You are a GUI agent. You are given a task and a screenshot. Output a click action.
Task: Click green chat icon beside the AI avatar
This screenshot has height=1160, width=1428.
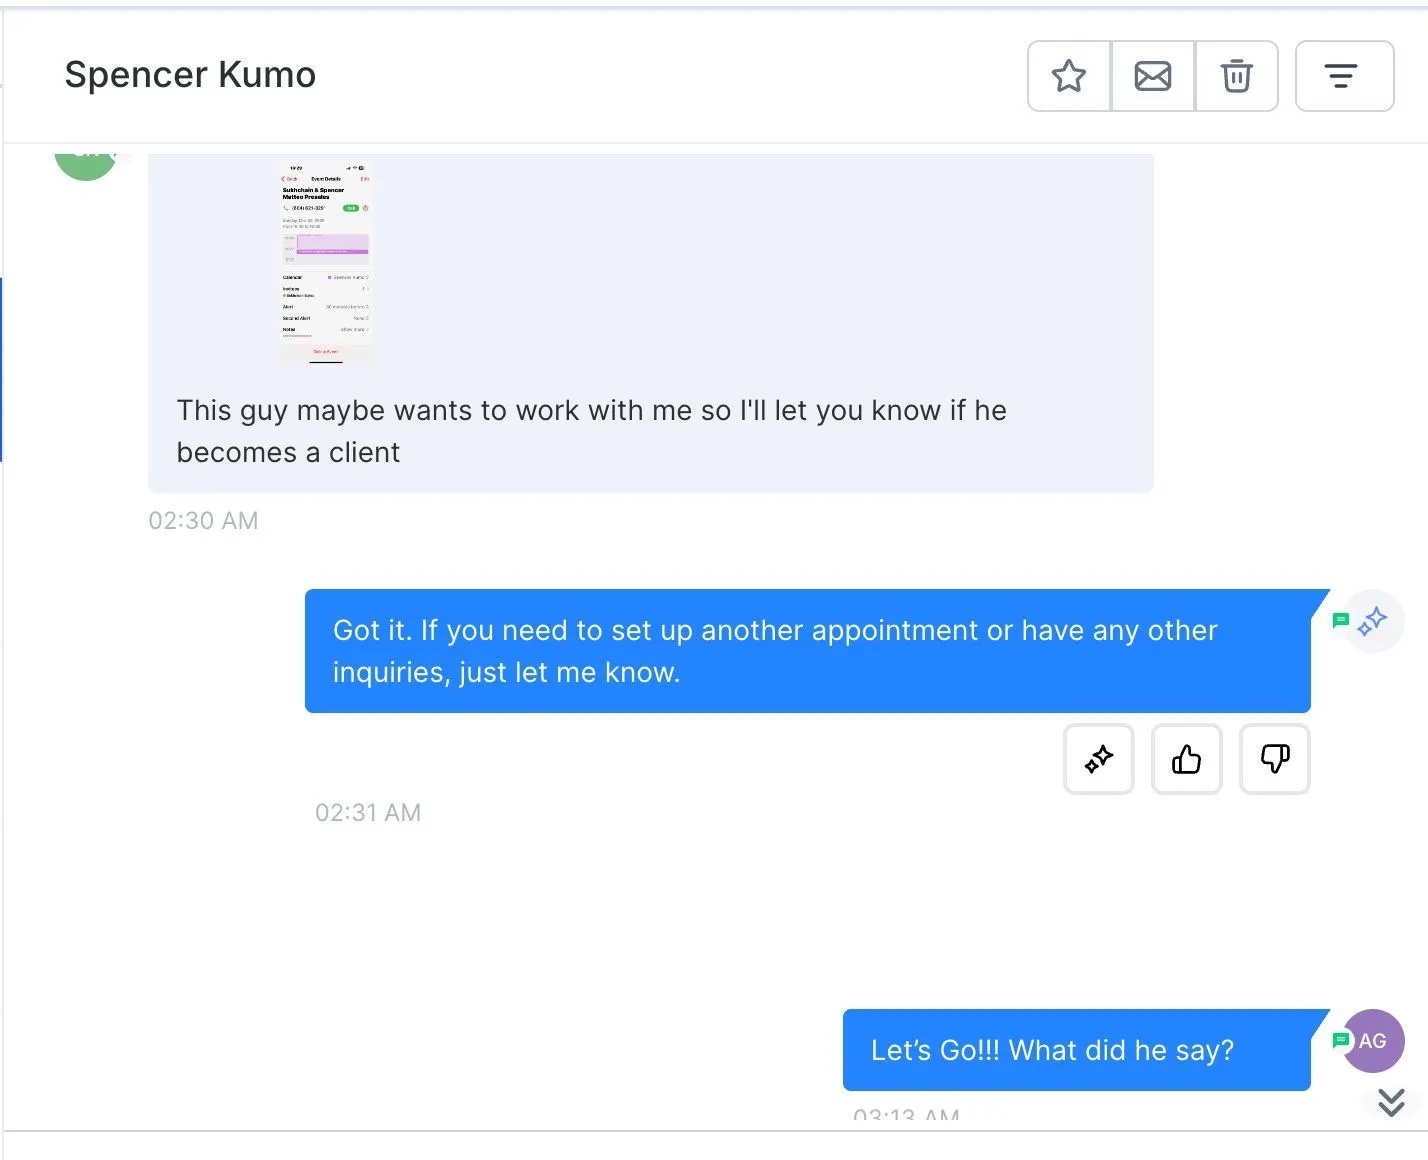point(1341,621)
